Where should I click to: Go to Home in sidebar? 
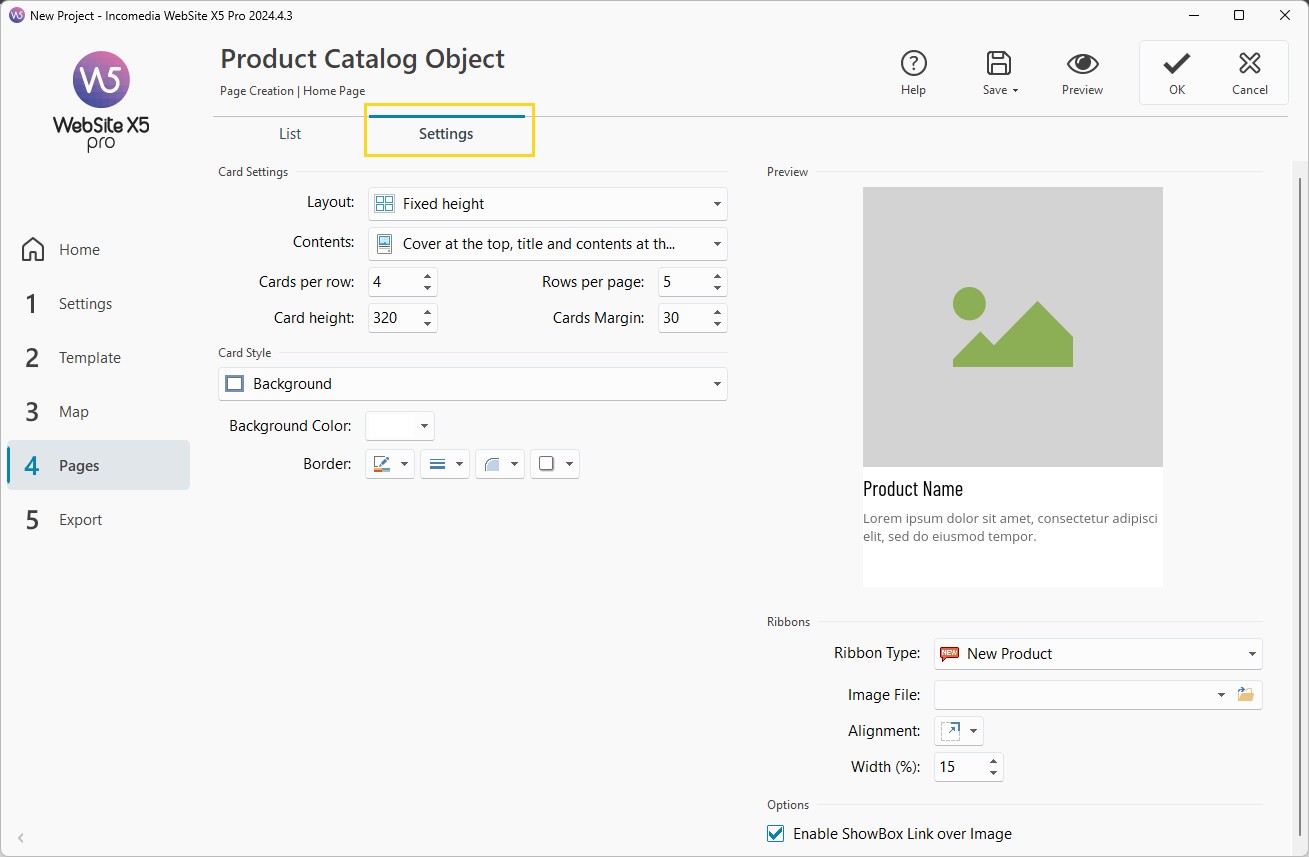(x=78, y=250)
